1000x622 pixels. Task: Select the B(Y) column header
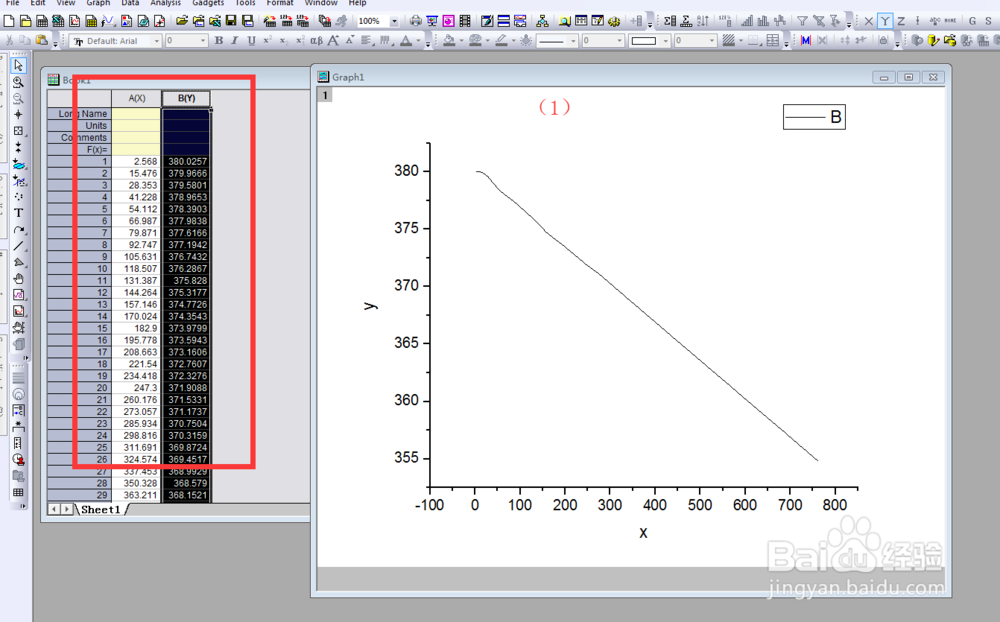click(186, 98)
